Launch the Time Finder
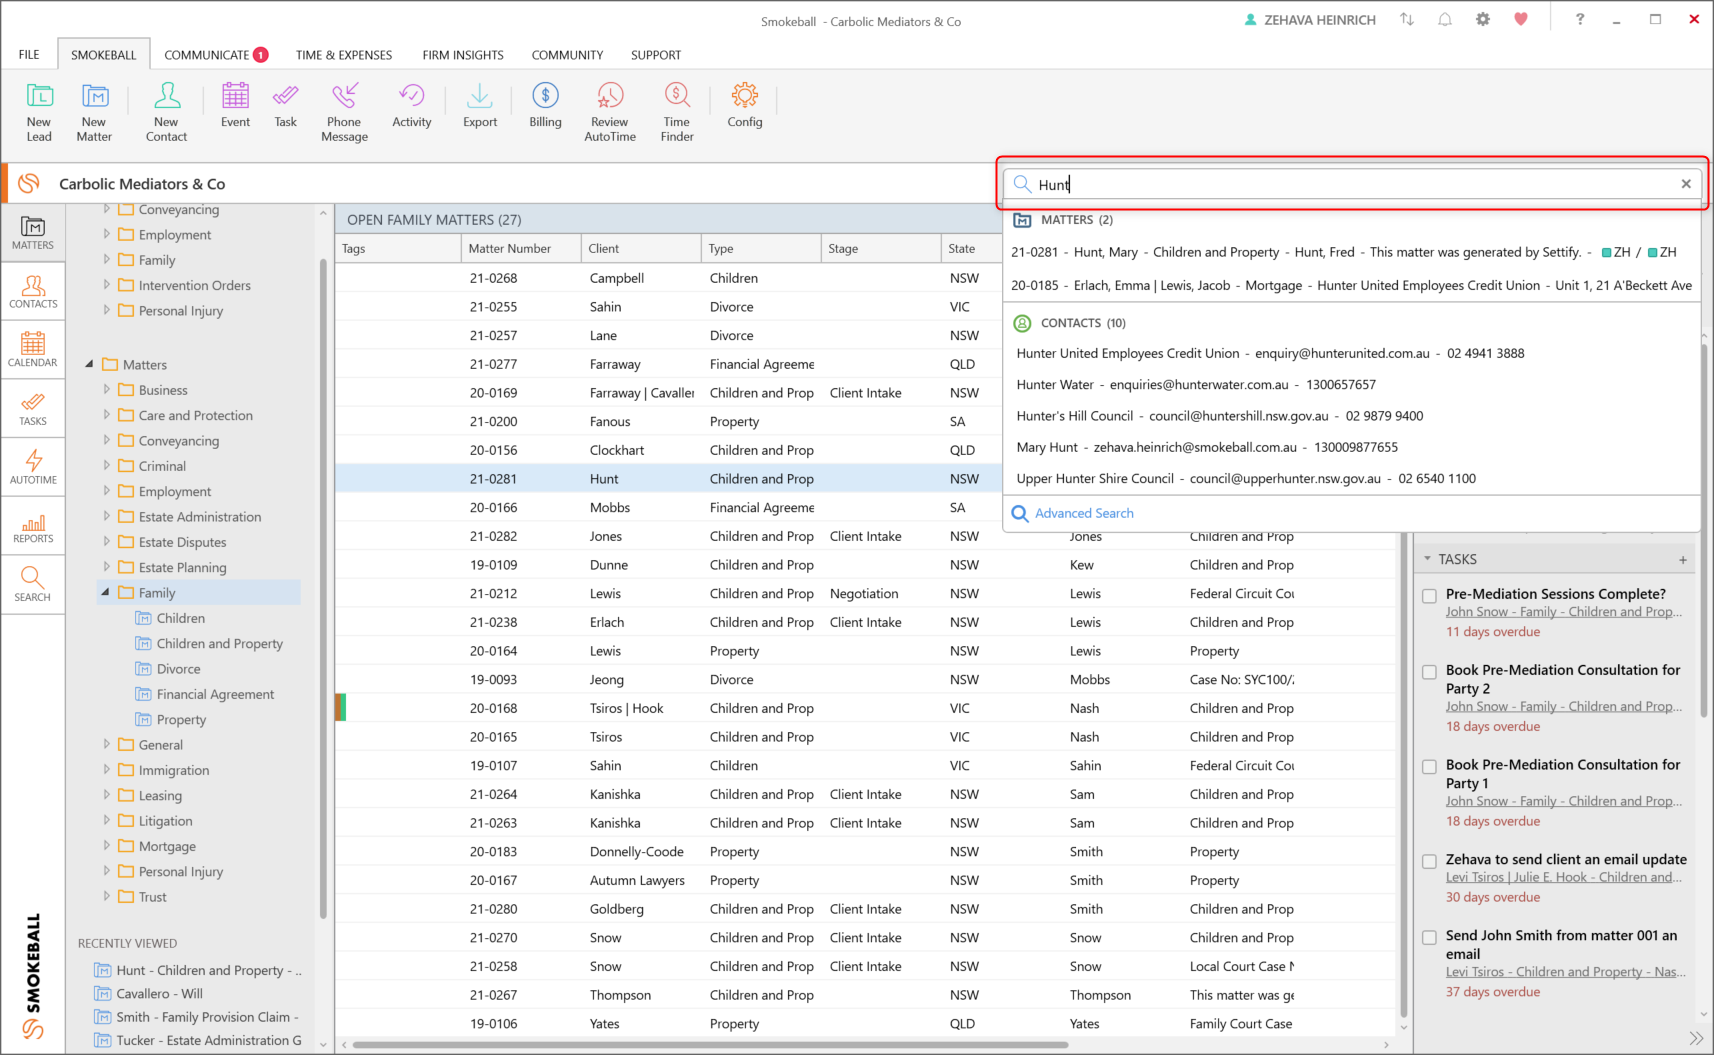Screen dimensions: 1714x1055 click(677, 111)
